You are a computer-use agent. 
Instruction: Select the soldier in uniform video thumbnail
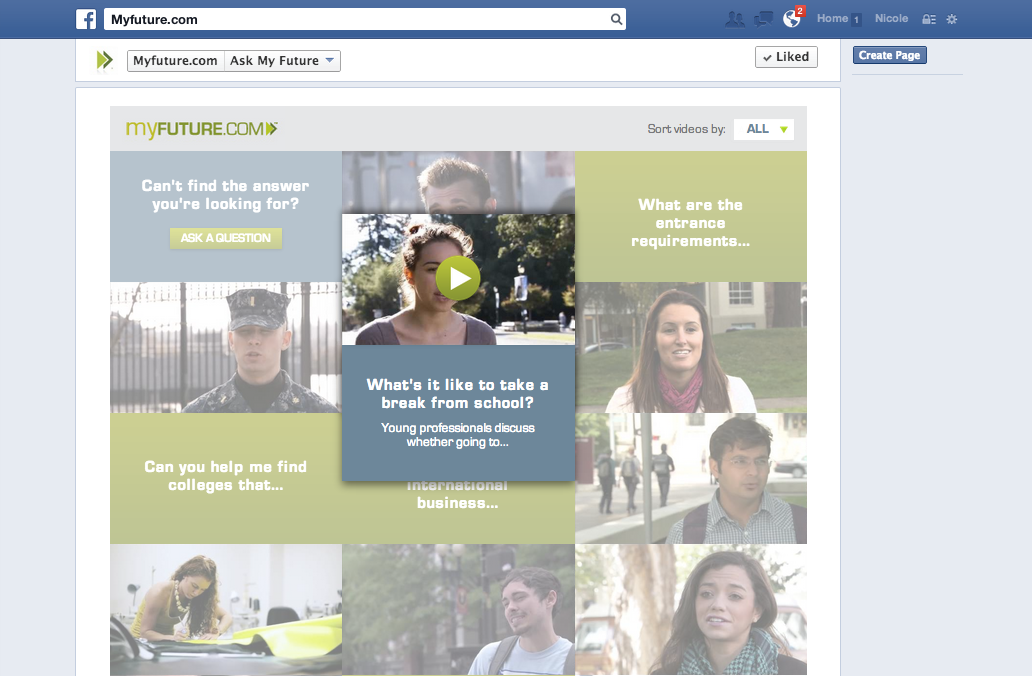click(226, 348)
